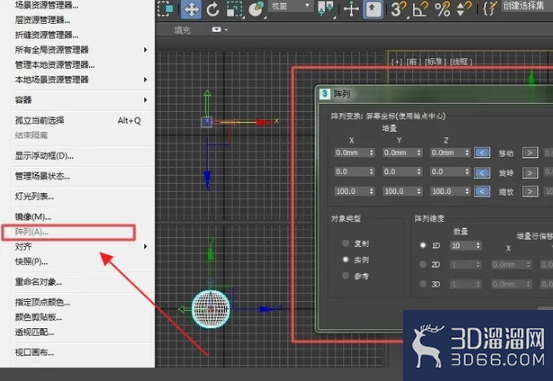The image size is (553, 381).
Task: Open 快照(P) menu item
Action: (31, 261)
